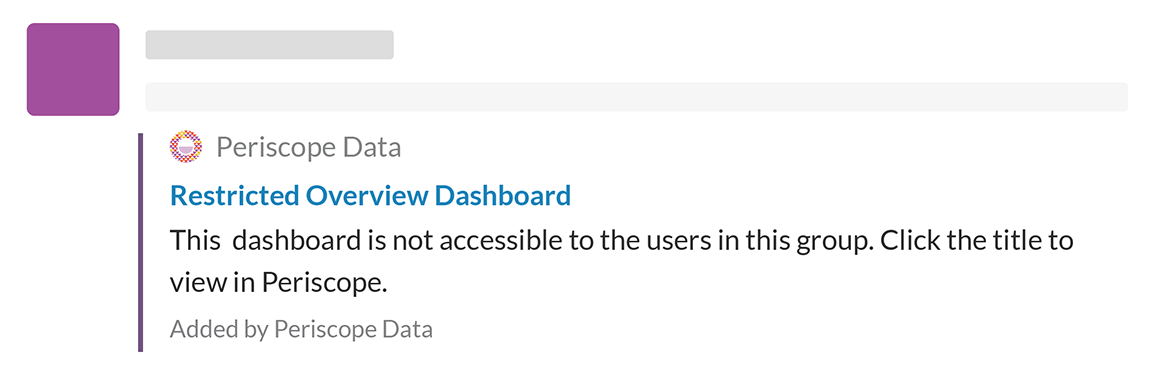Select the blurred username placeholder bar
The width and height of the screenshot is (1172, 366).
click(x=270, y=44)
